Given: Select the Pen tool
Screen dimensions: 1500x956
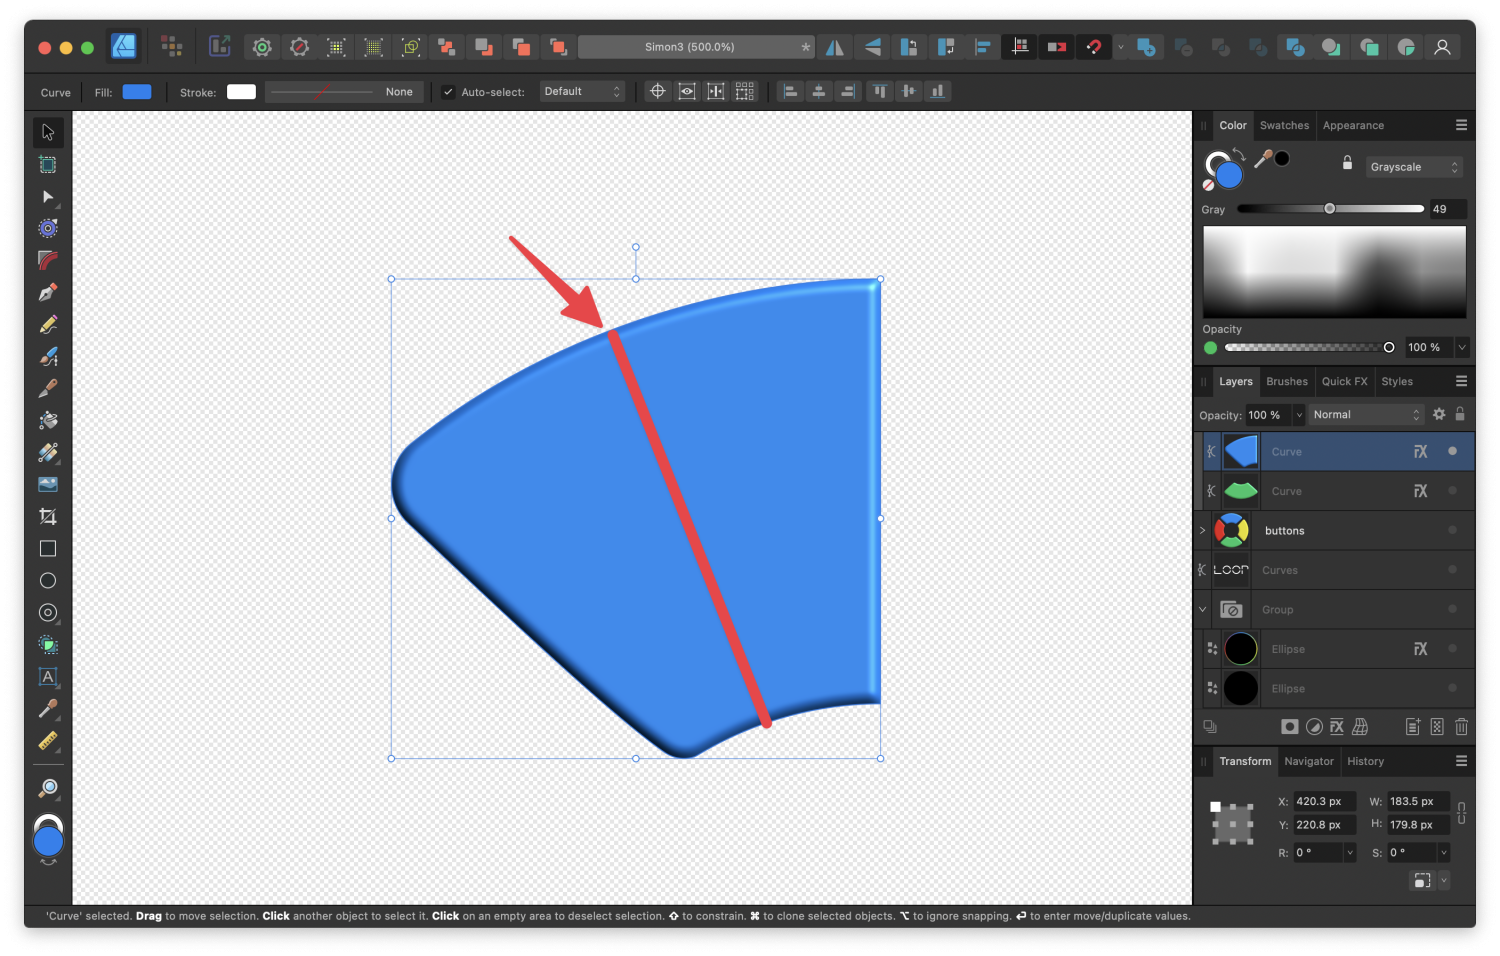Looking at the screenshot, I should [47, 292].
